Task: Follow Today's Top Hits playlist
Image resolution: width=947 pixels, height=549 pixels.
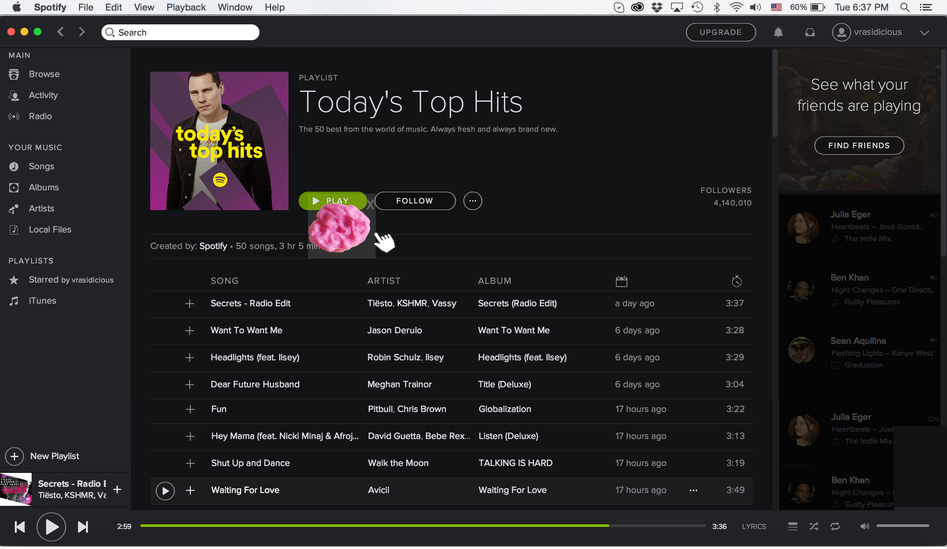Action: (415, 201)
